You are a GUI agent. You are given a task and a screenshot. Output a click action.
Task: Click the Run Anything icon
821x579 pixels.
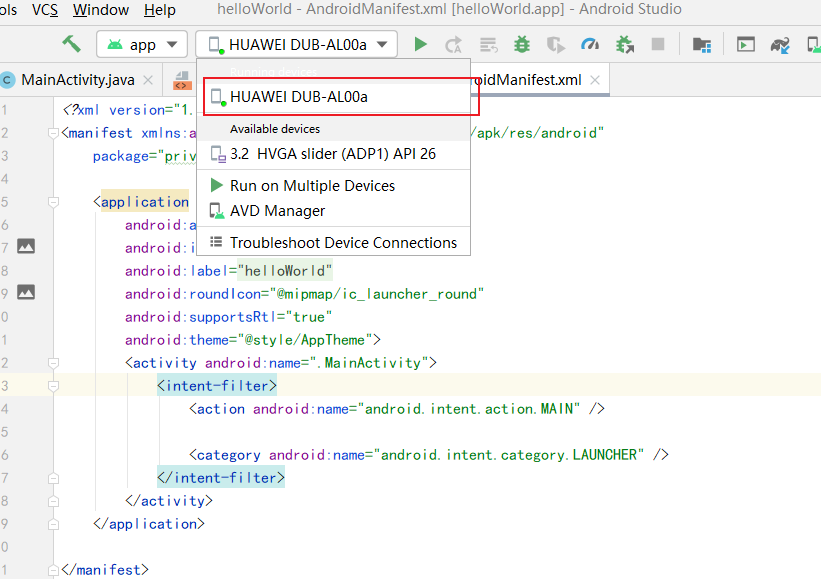(x=746, y=44)
